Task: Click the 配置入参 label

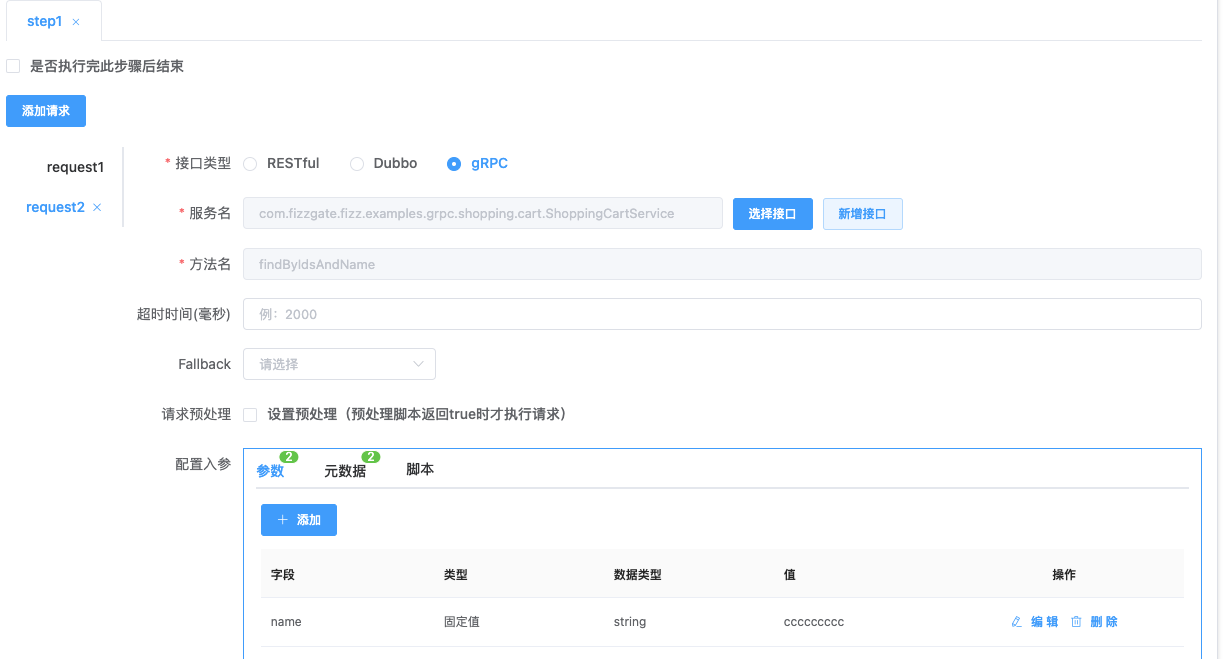Action: [203, 464]
